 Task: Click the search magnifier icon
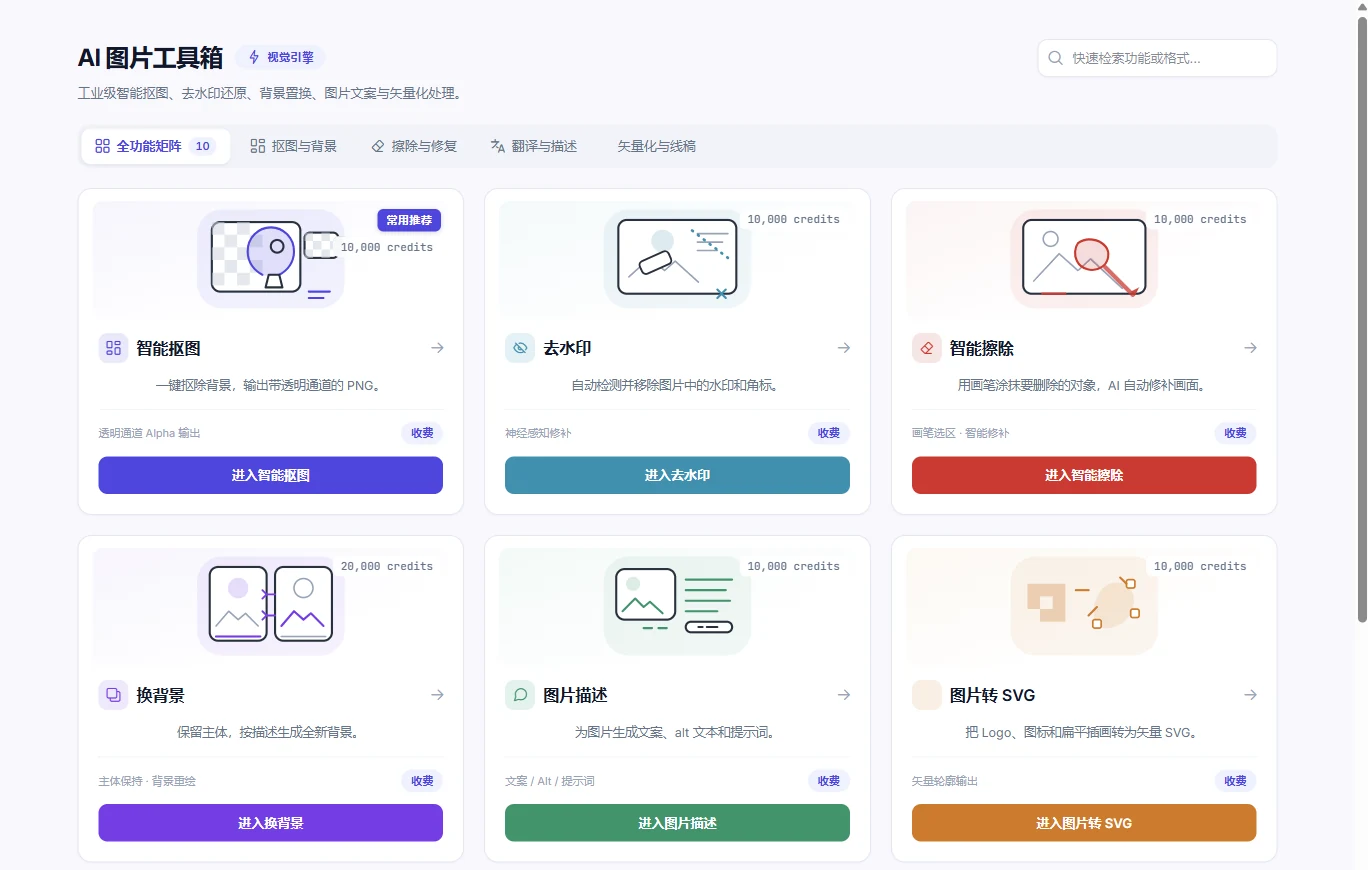(x=1055, y=58)
